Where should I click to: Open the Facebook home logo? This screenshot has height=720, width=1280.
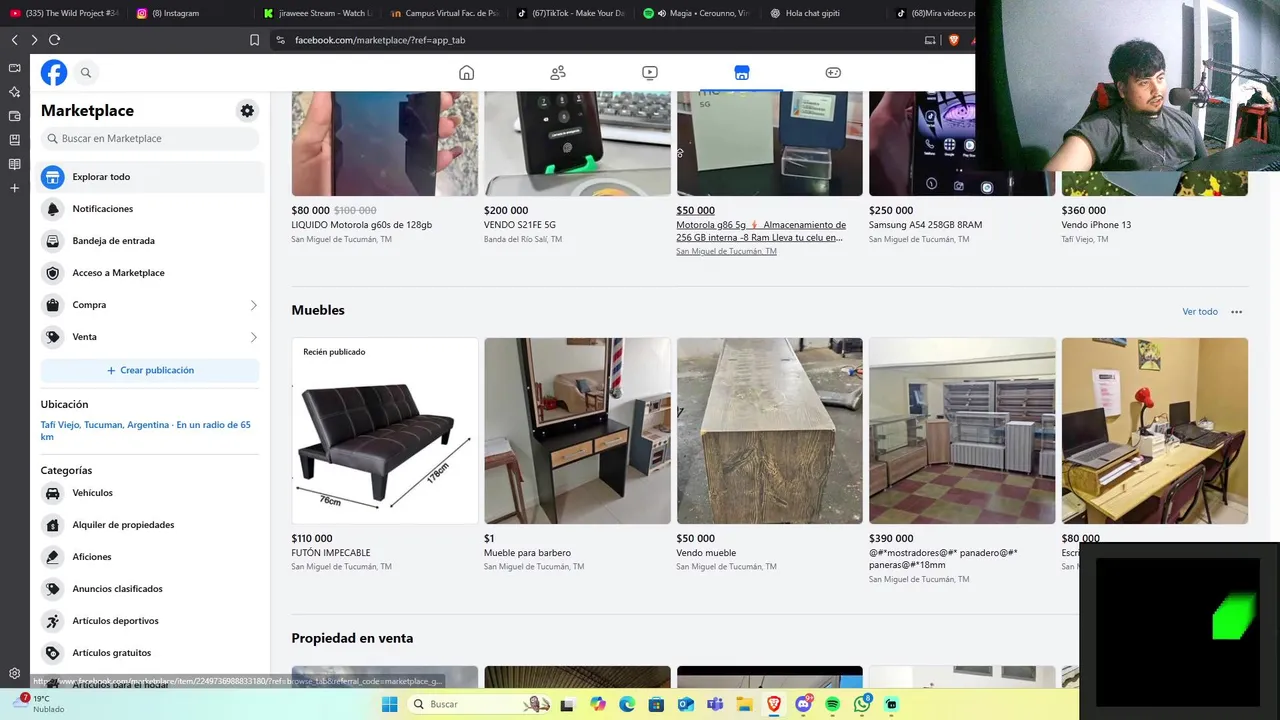[54, 72]
